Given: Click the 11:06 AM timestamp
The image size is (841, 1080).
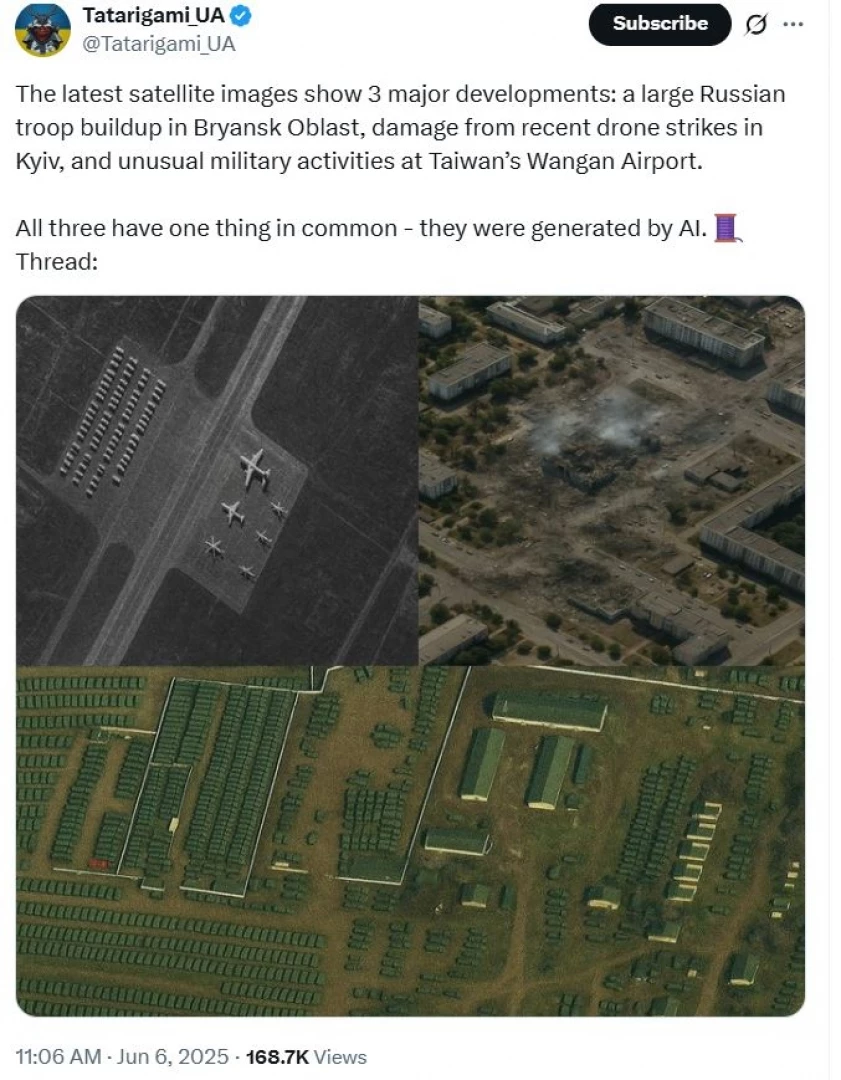Looking at the screenshot, I should 58,1057.
